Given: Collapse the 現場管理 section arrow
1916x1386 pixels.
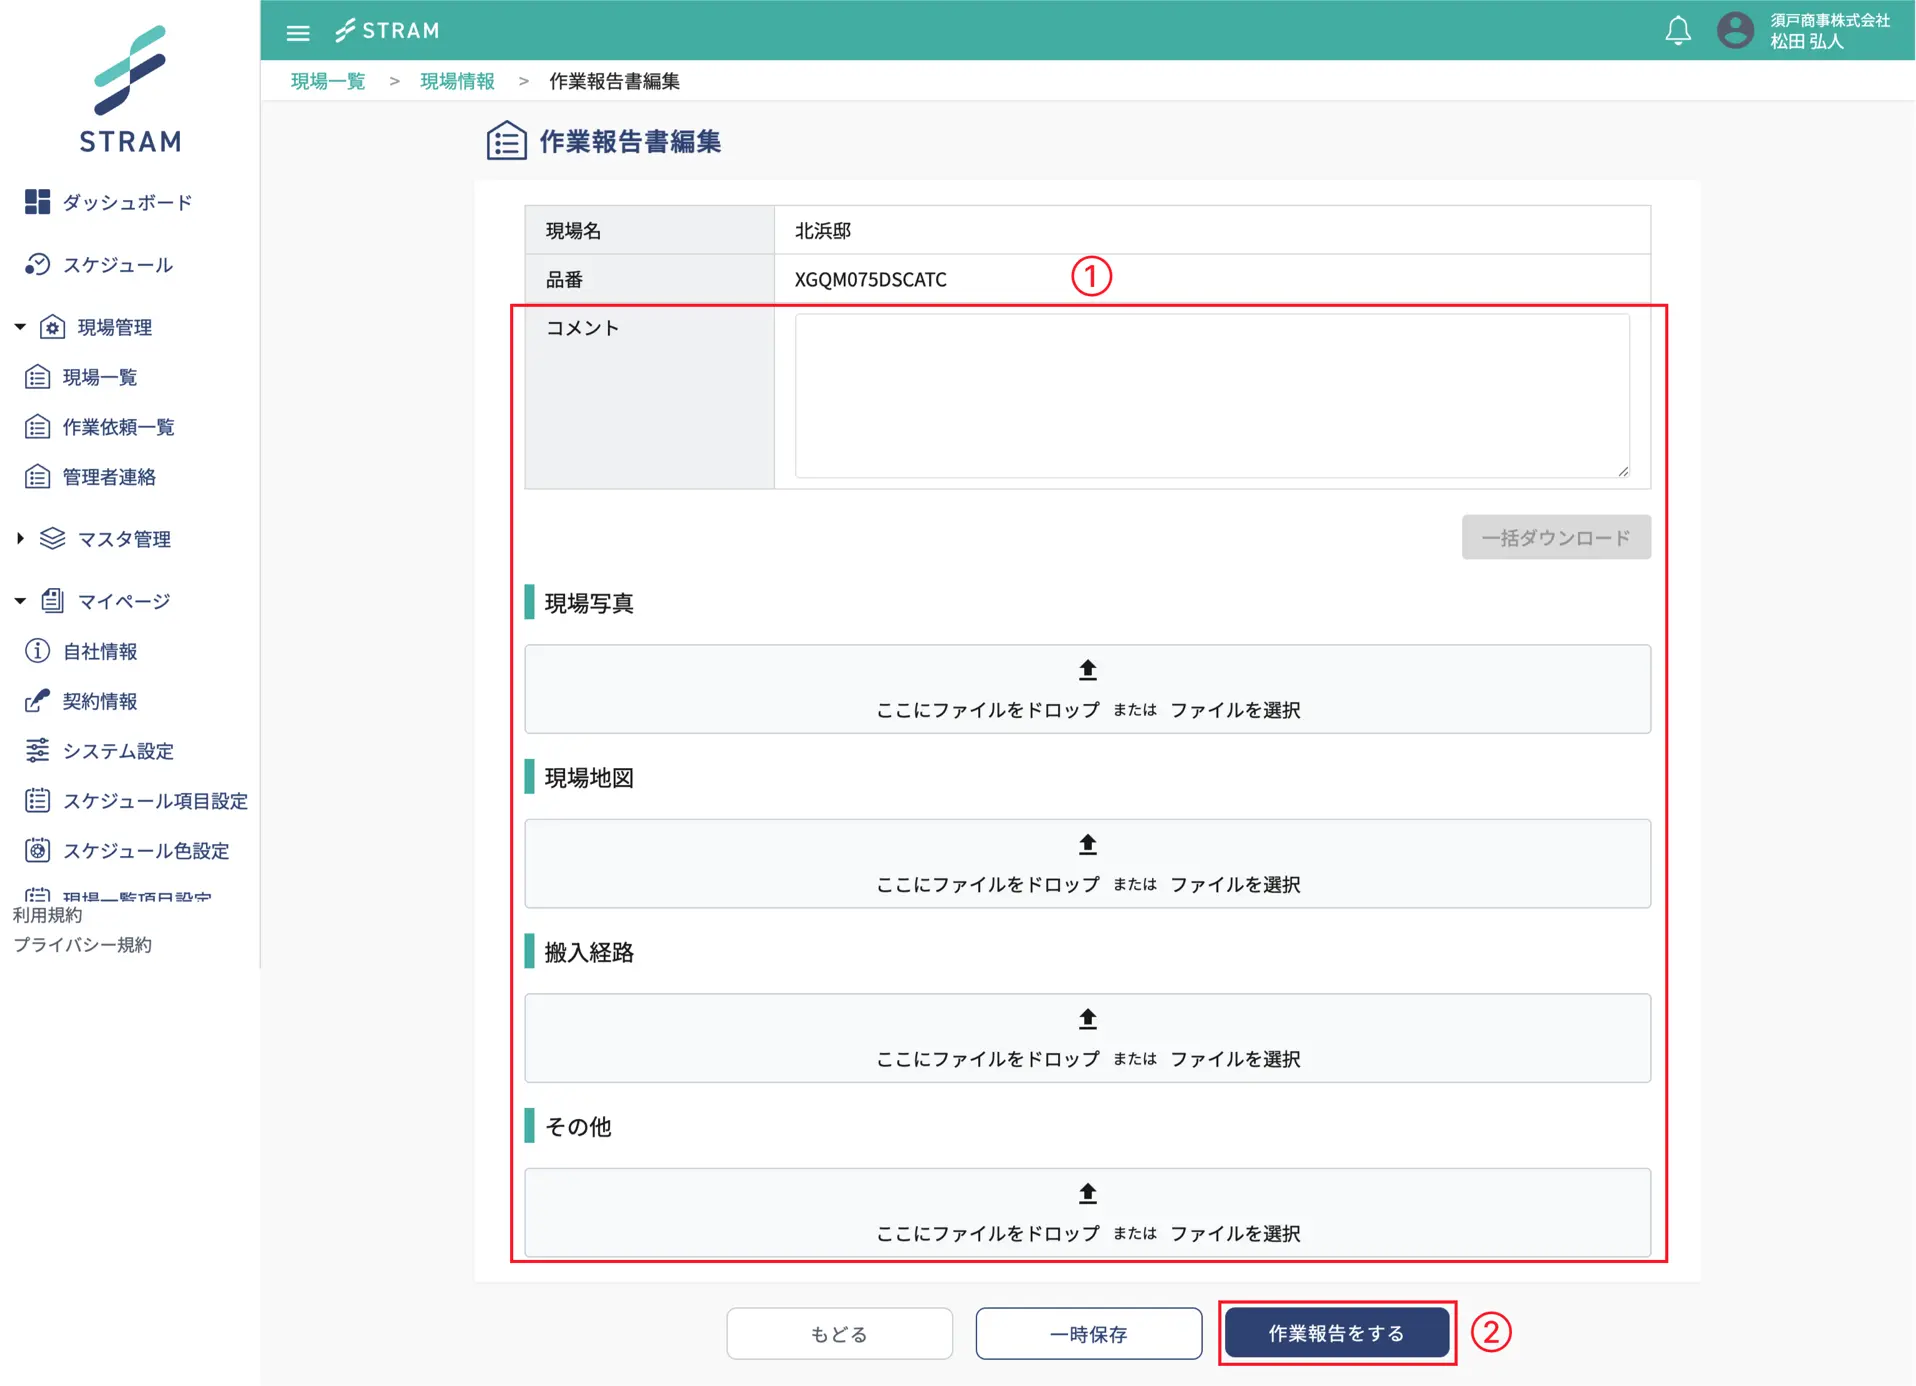Looking at the screenshot, I should [20, 327].
